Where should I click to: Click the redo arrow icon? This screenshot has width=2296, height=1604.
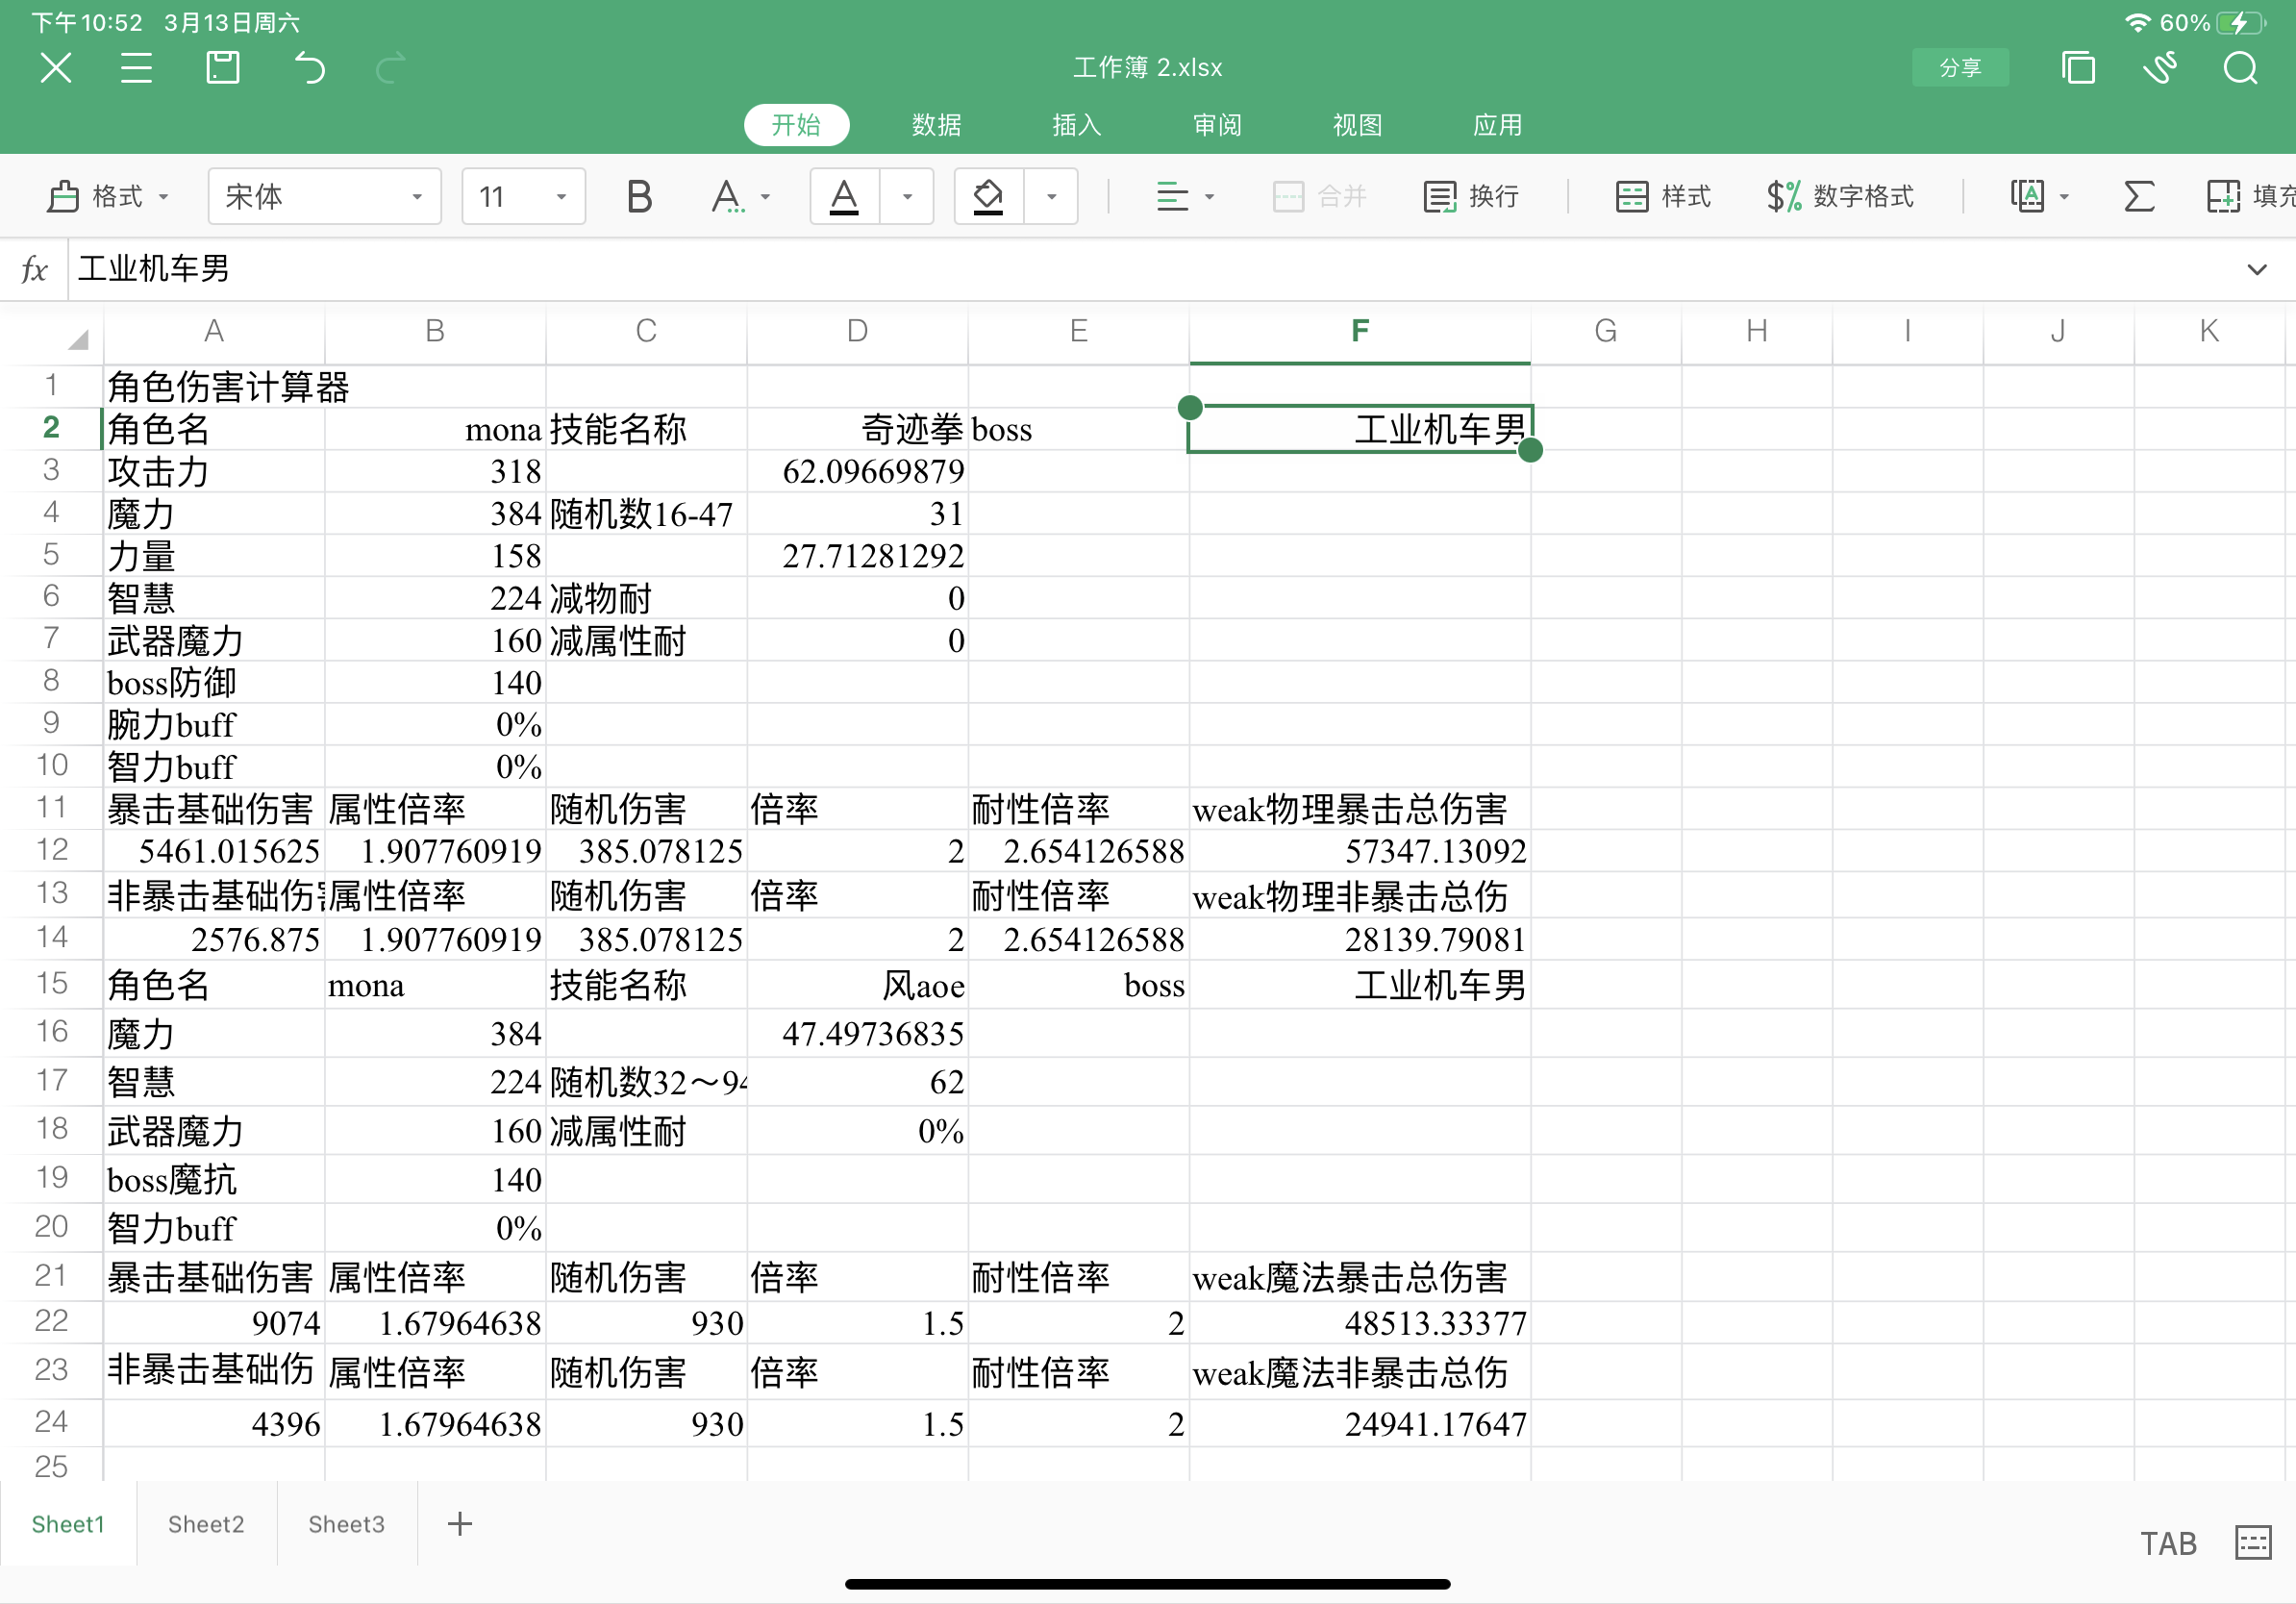point(391,68)
